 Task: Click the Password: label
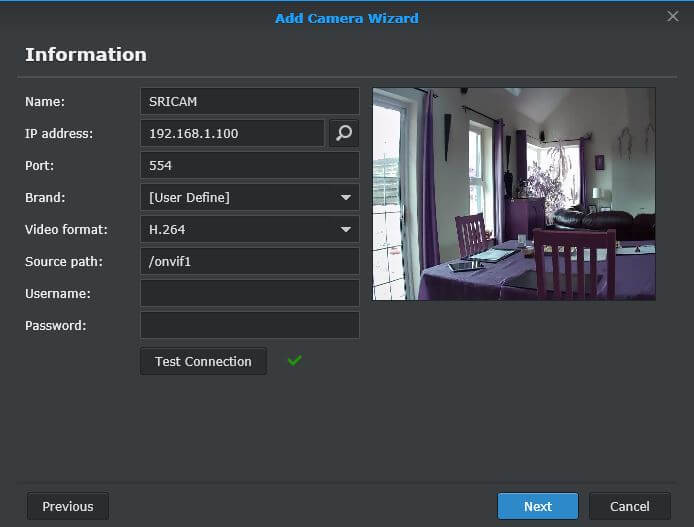click(x=56, y=326)
